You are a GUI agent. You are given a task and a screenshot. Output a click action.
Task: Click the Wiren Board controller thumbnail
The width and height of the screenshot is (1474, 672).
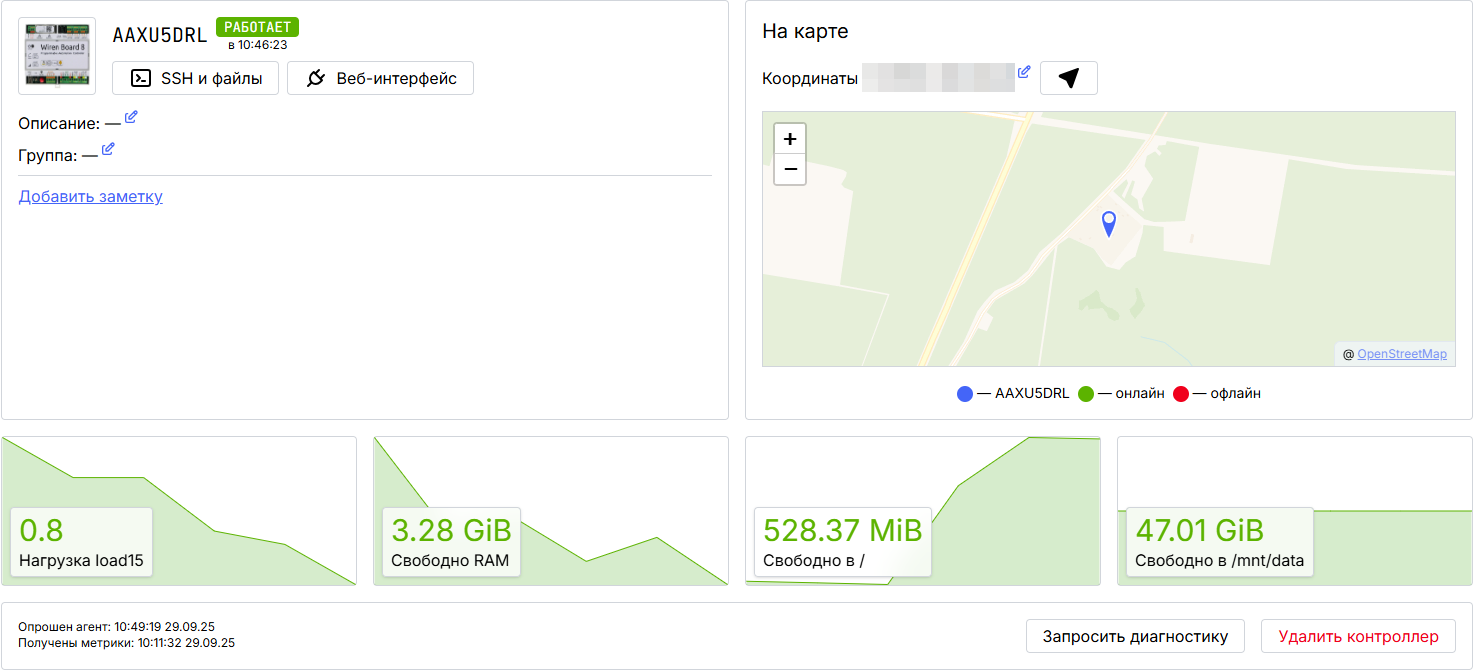click(57, 56)
